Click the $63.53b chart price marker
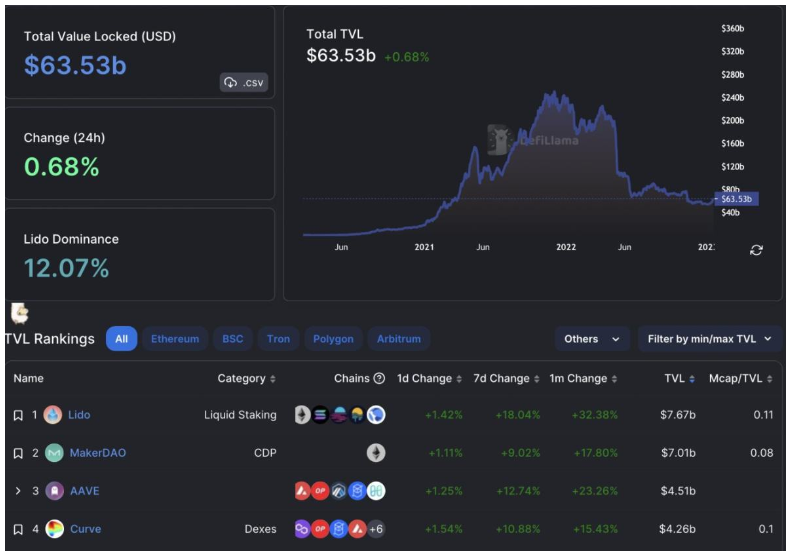Viewport: 791px width, 555px height. pyautogui.click(x=737, y=199)
